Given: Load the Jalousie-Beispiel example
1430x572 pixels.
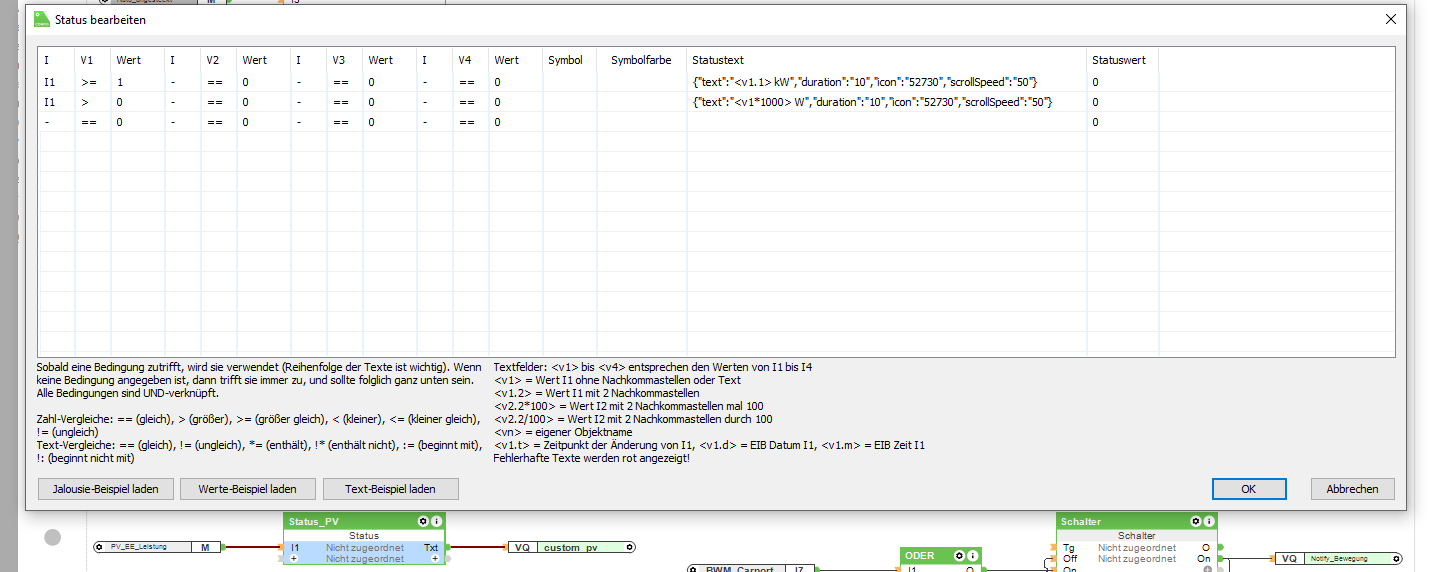Looking at the screenshot, I should click(x=105, y=489).
